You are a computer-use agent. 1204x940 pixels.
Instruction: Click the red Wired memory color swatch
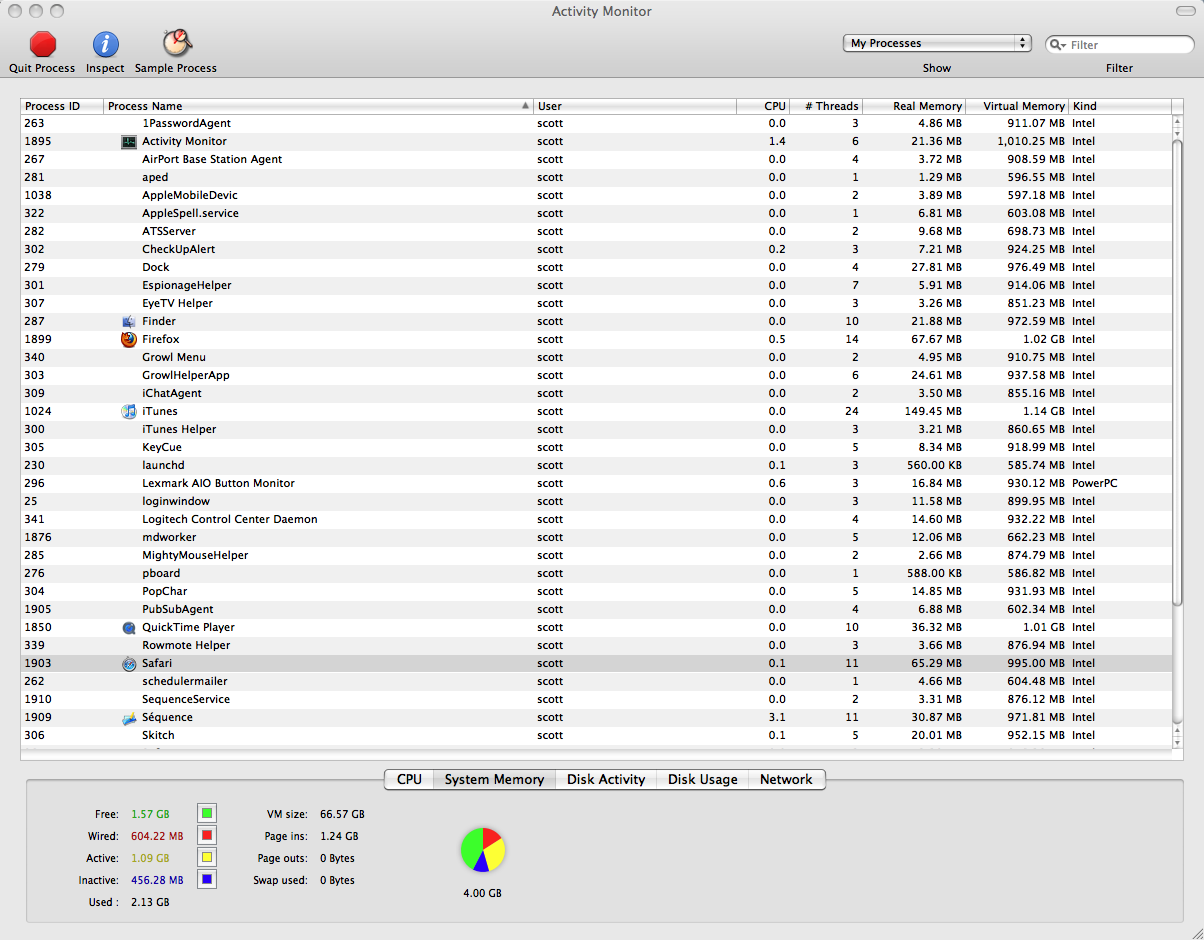tap(207, 835)
